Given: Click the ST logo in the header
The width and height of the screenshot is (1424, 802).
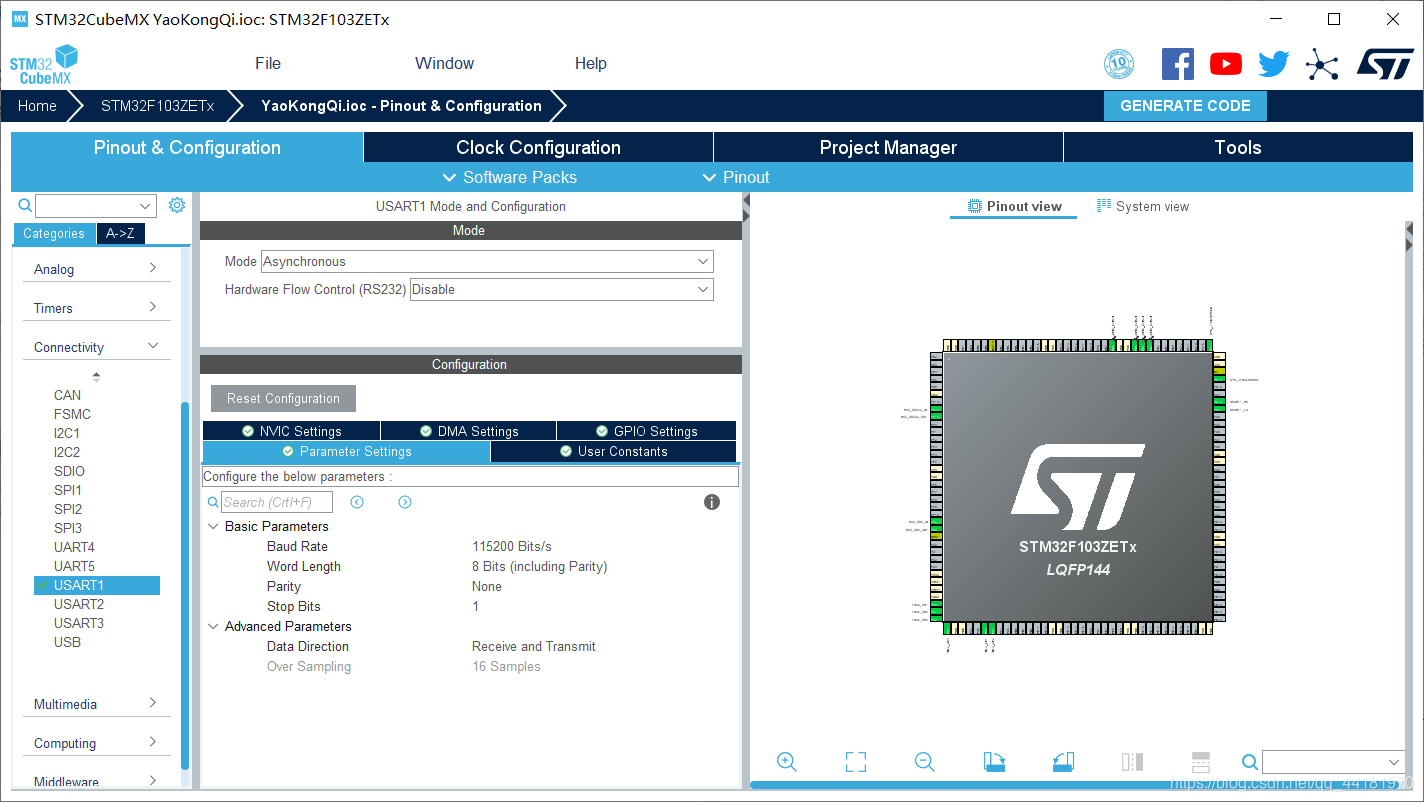Looking at the screenshot, I should (1385, 63).
